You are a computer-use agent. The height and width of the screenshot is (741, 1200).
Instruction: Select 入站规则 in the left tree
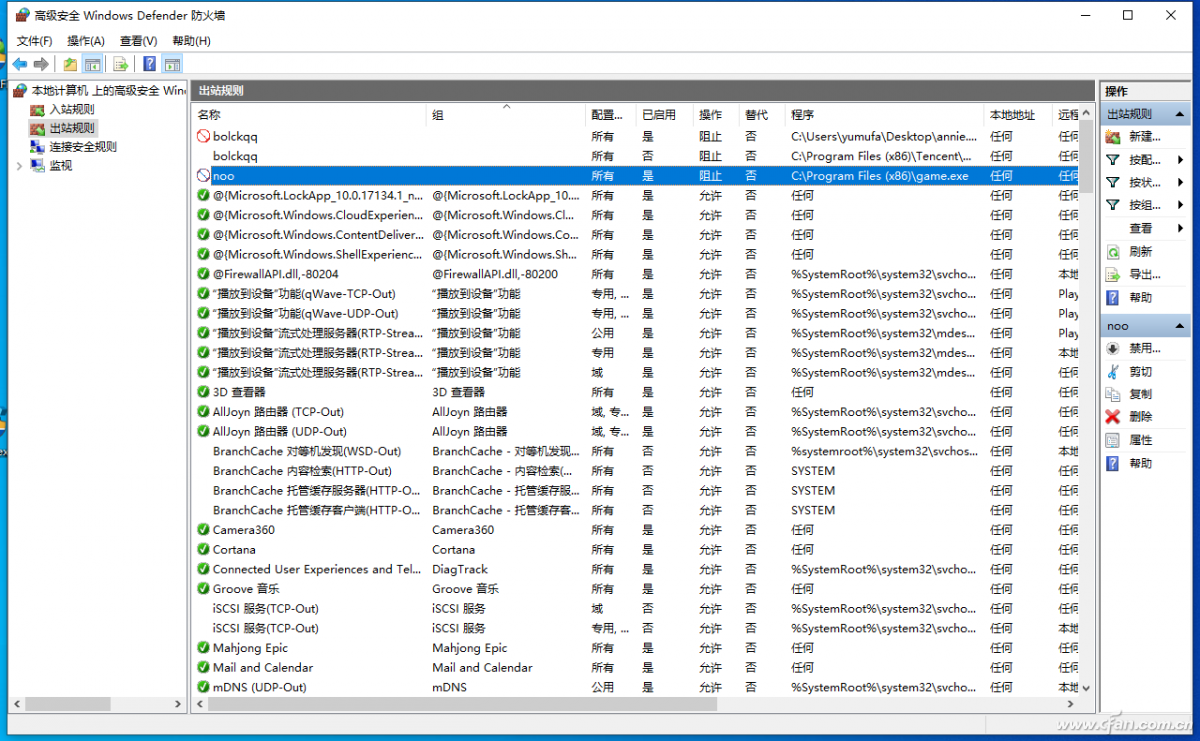coord(72,109)
